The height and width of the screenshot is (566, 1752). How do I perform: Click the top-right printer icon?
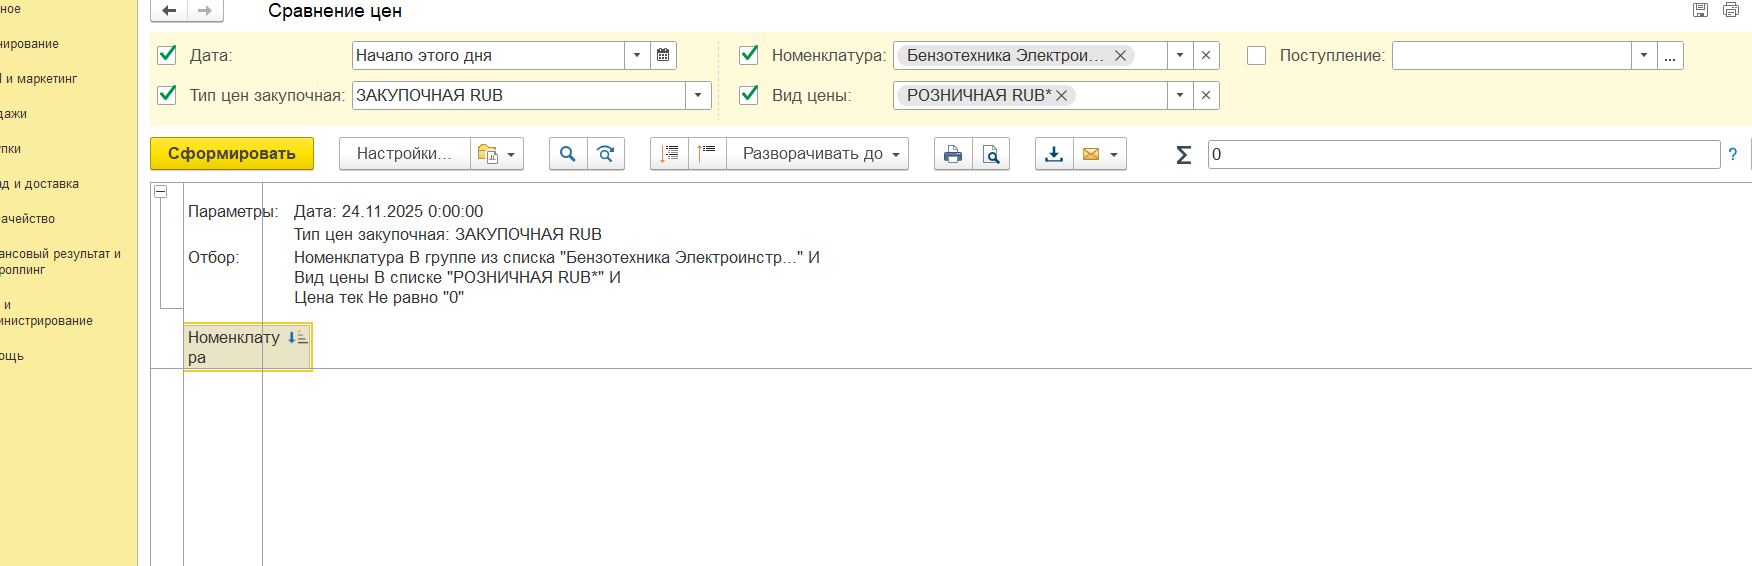coord(1731,10)
